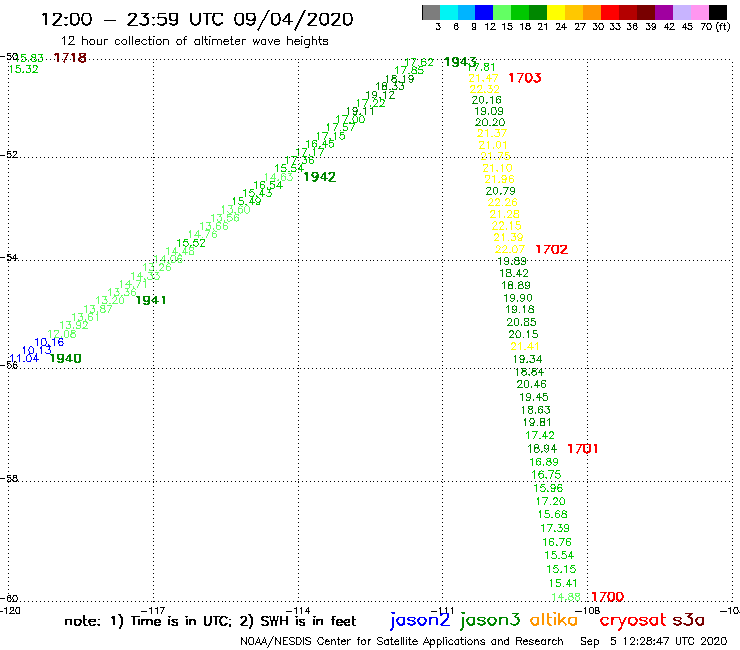Image resolution: width=740 pixels, height=650 pixels.
Task: Click the dark red 1718 time marker
Action: (x=70, y=58)
